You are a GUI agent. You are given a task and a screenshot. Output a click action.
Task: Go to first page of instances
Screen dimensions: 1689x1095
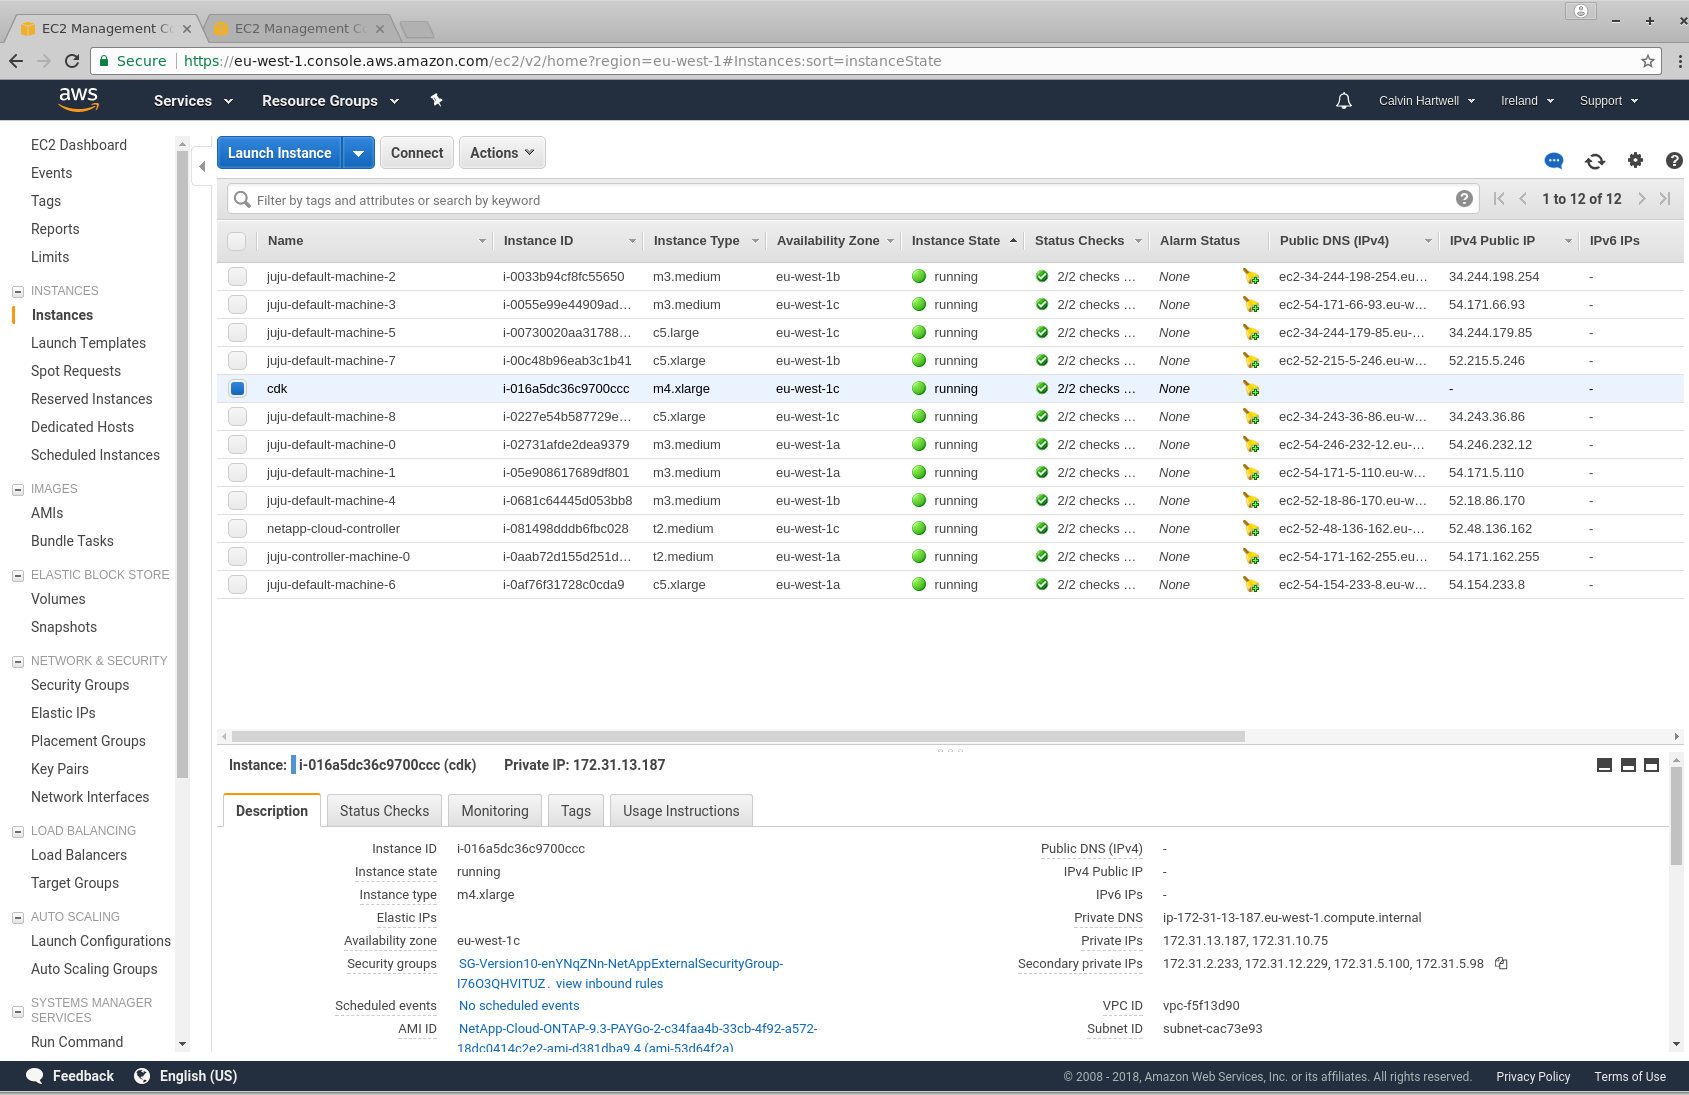pos(1499,199)
